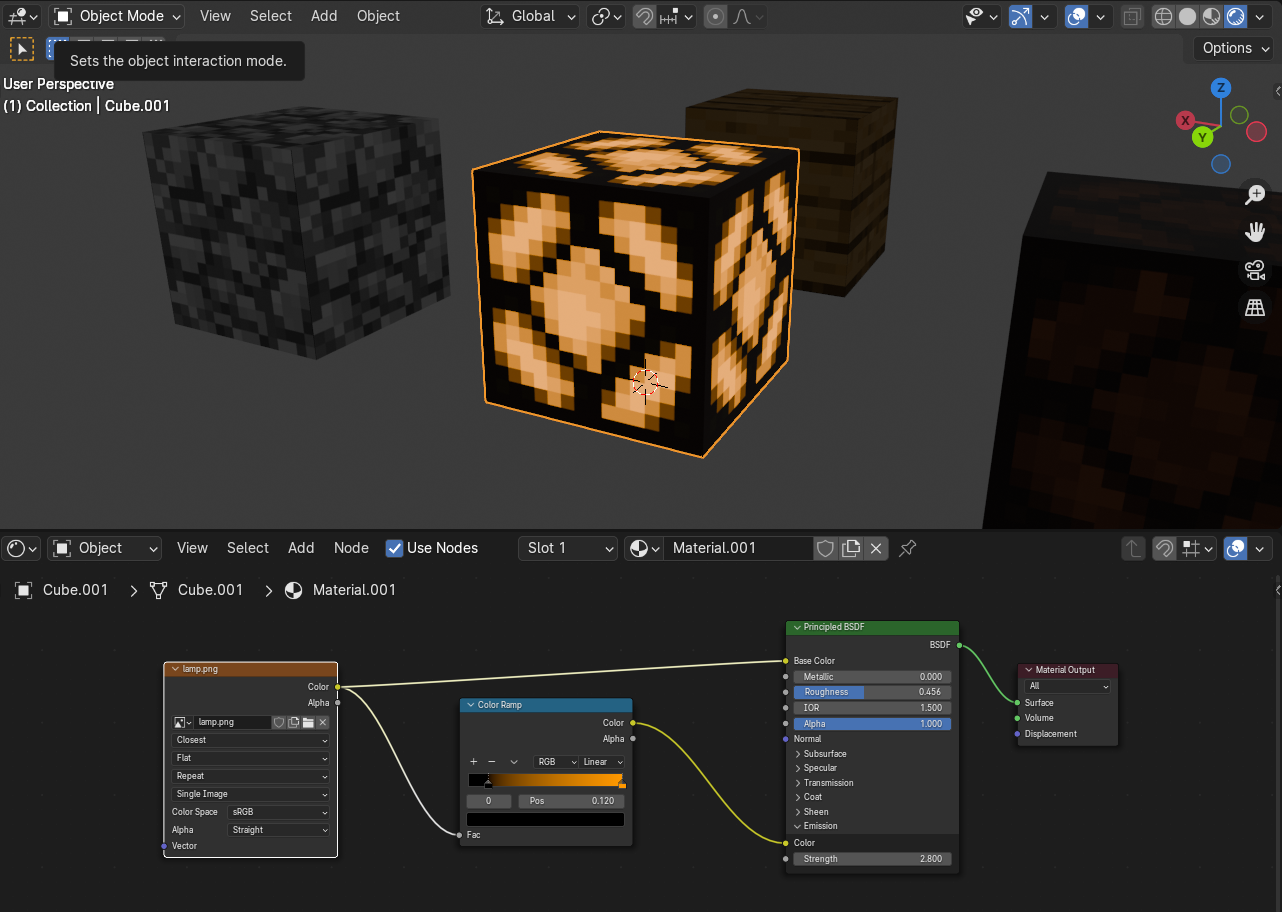Click the new material duplicate icon

[x=851, y=548]
